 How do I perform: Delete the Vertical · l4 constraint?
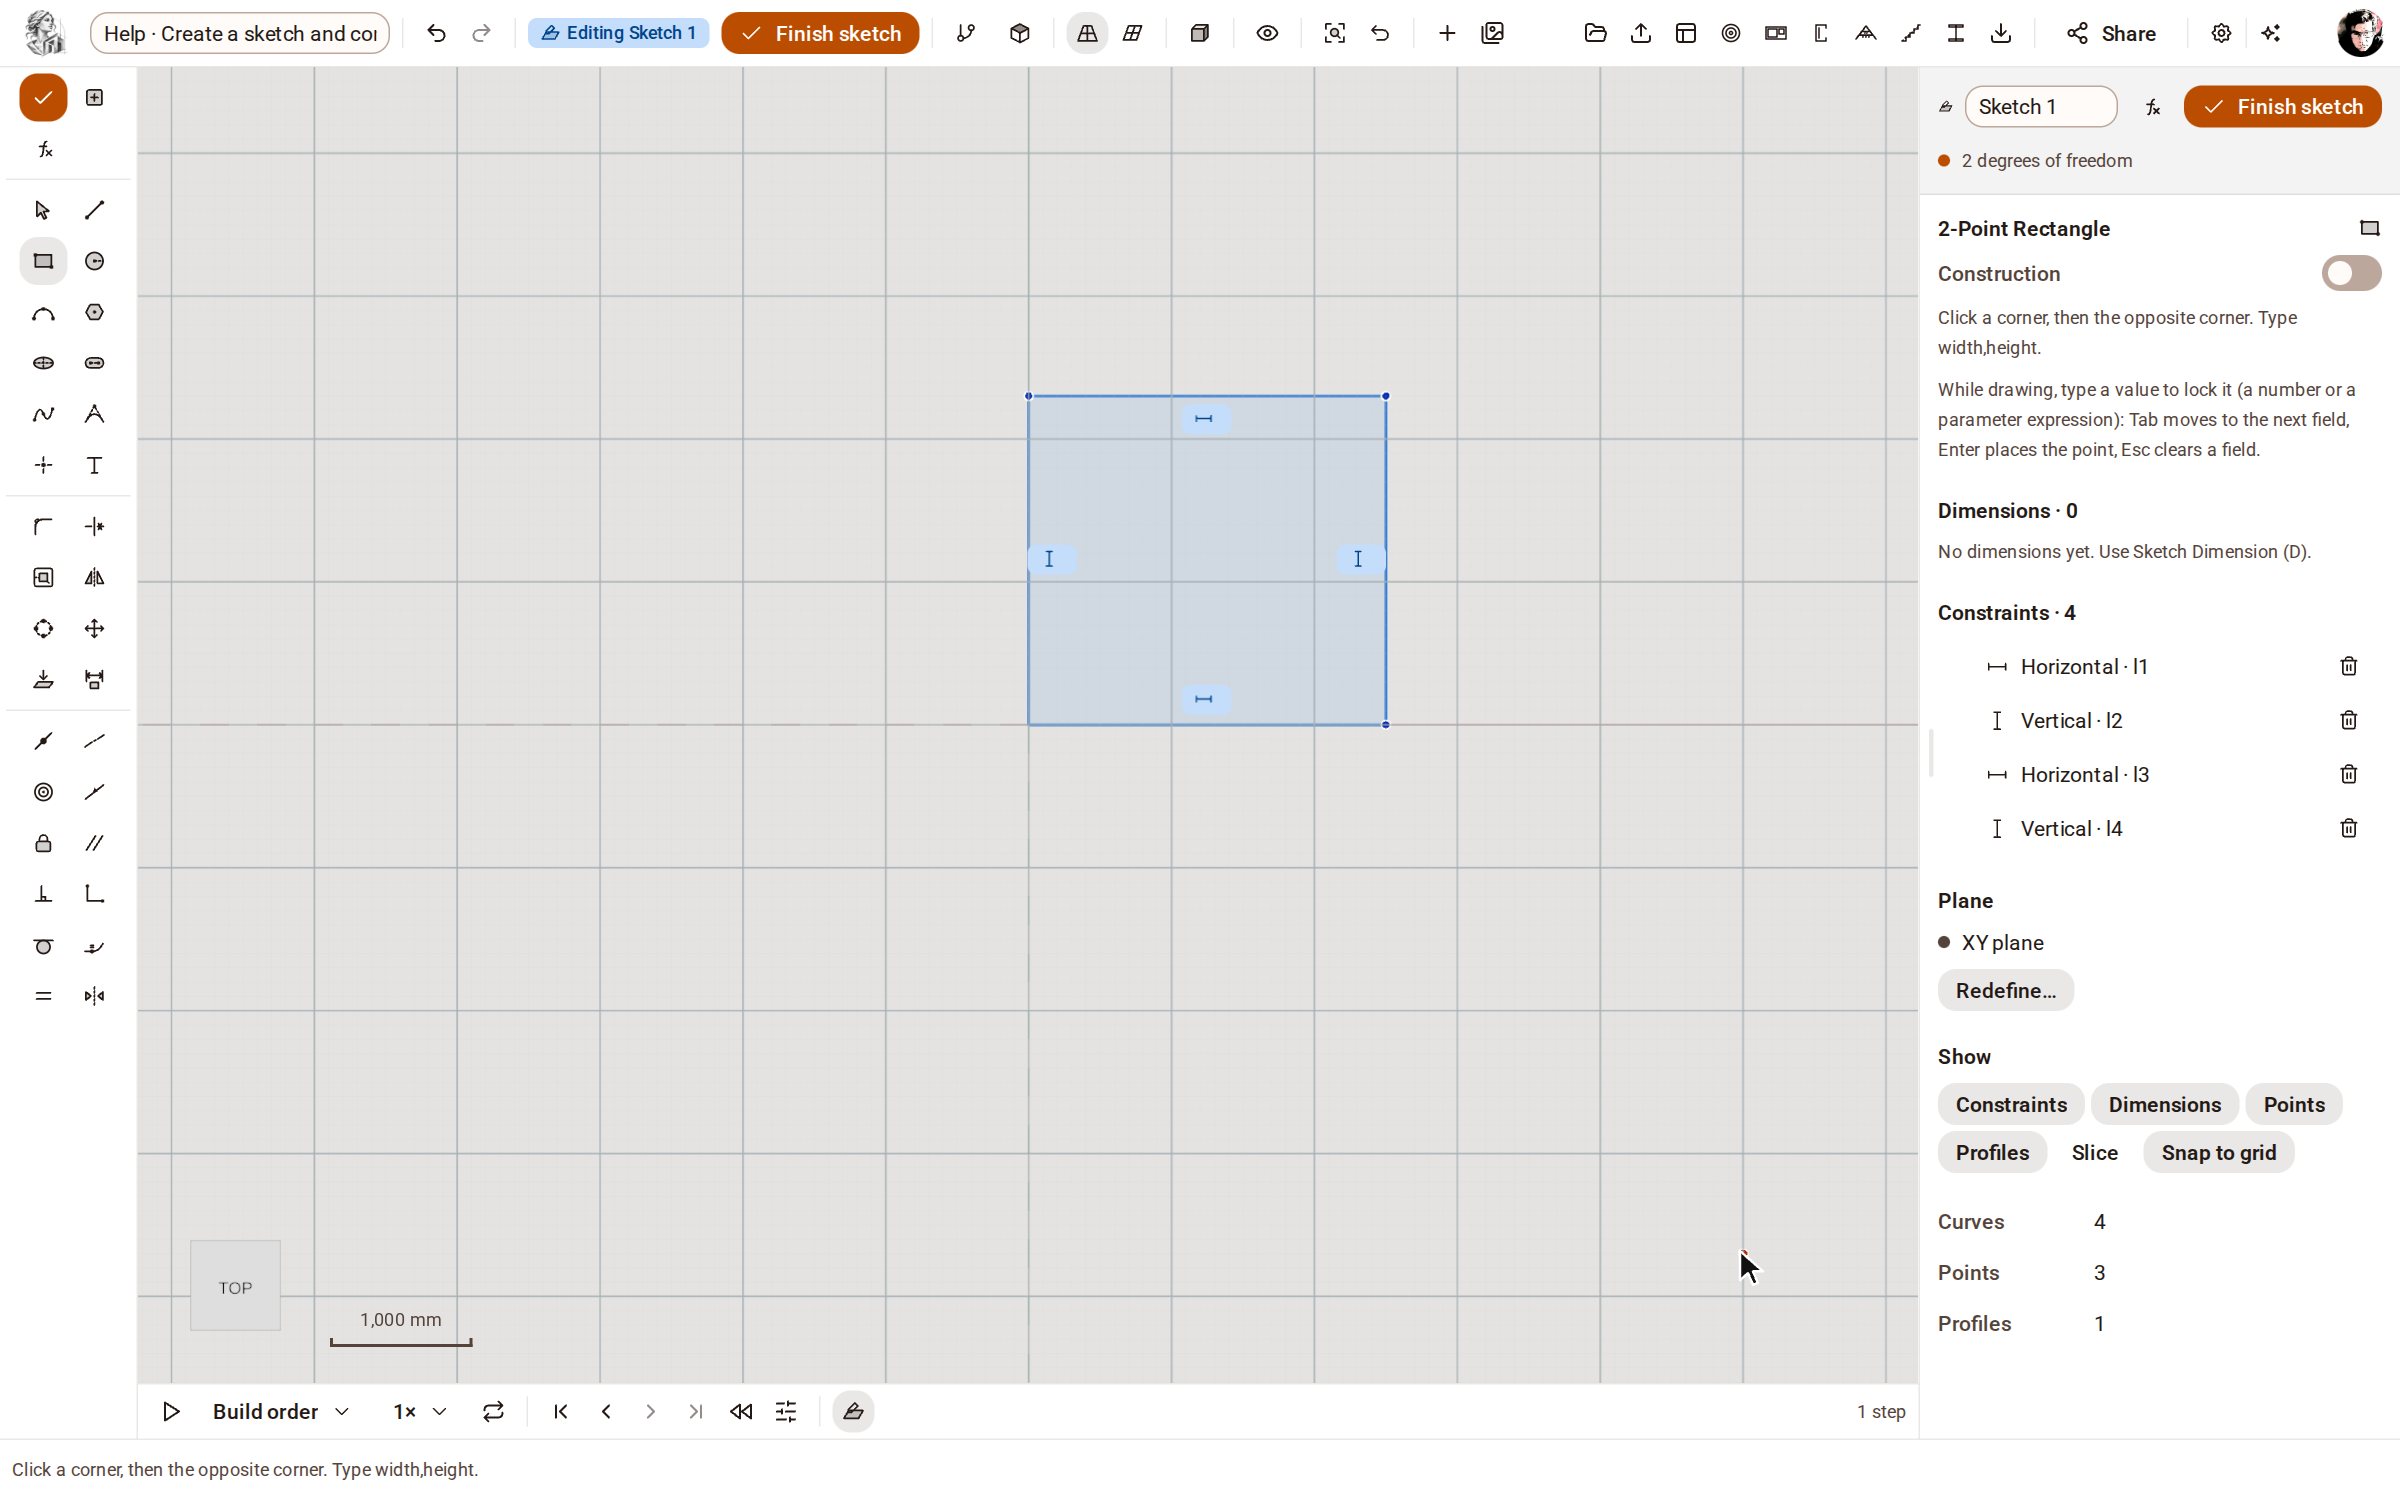tap(2349, 828)
